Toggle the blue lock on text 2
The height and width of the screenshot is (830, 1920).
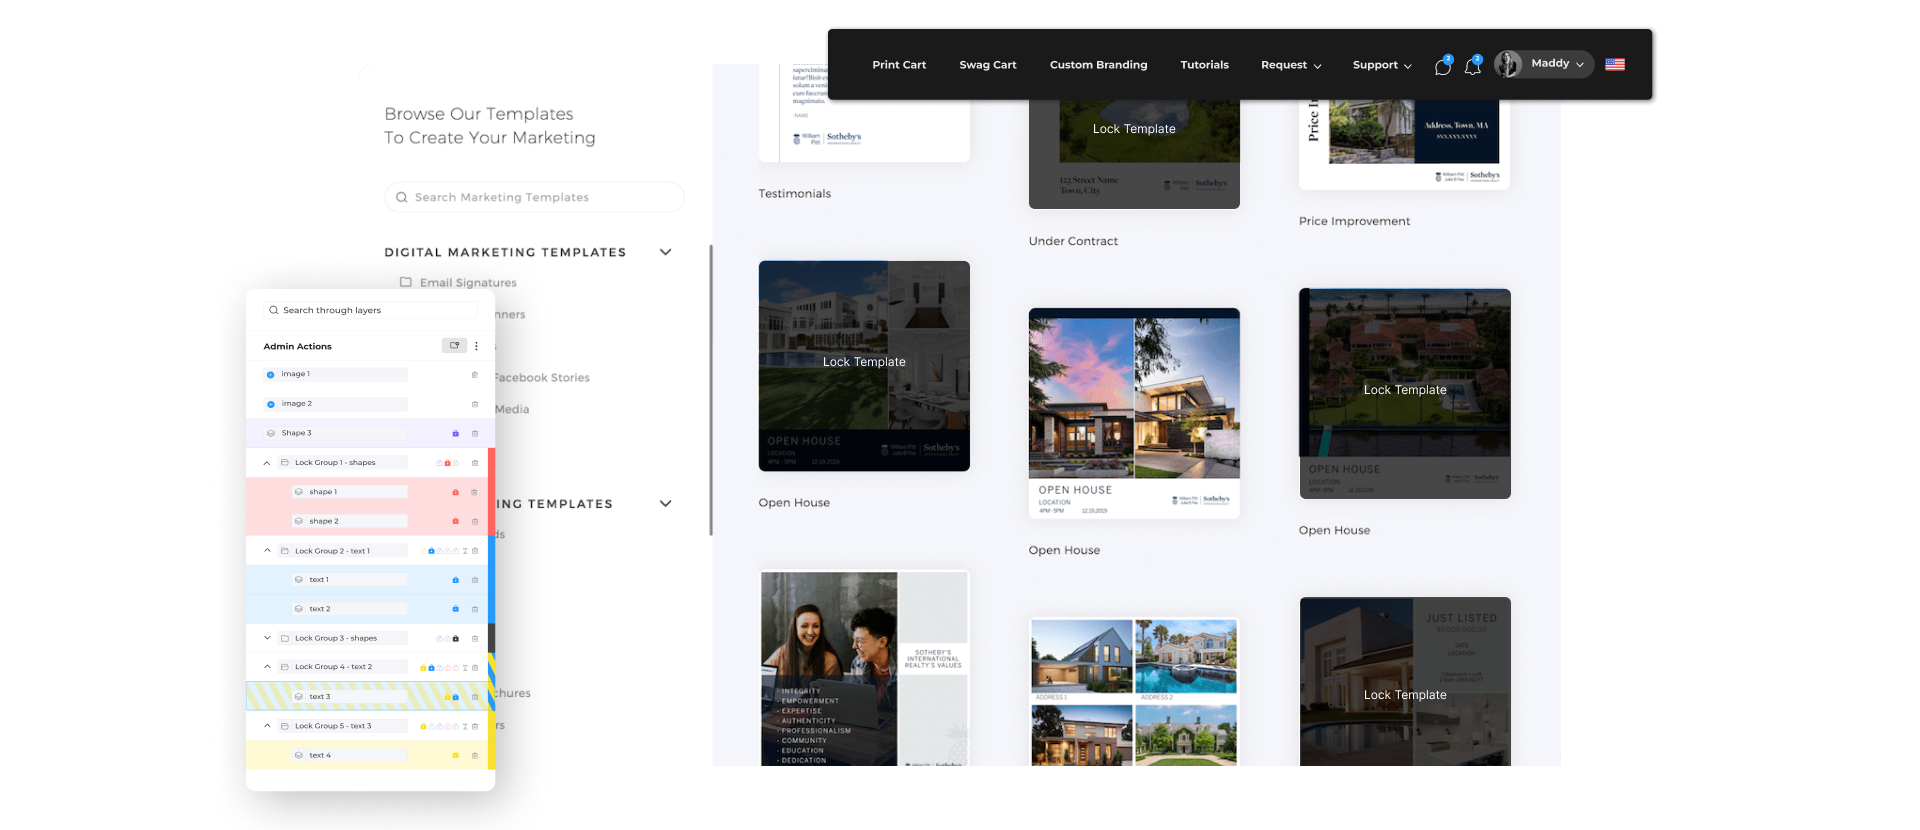[456, 609]
